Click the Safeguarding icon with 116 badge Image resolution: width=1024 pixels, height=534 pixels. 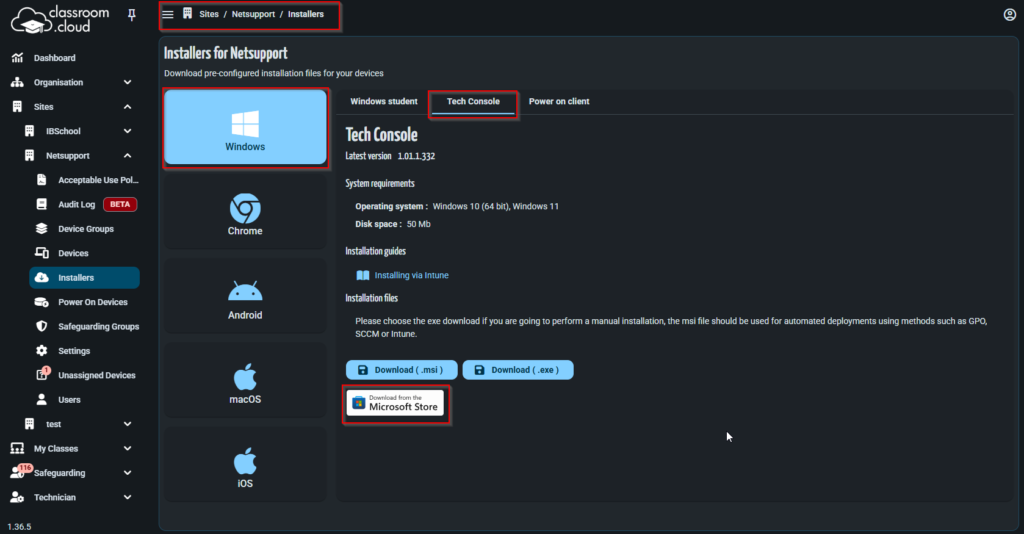click(20, 471)
